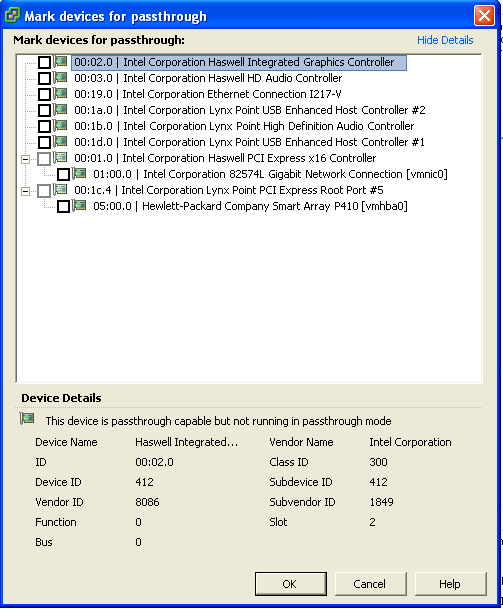Check Haswell HD Audio Controller for passthrough

[44, 78]
